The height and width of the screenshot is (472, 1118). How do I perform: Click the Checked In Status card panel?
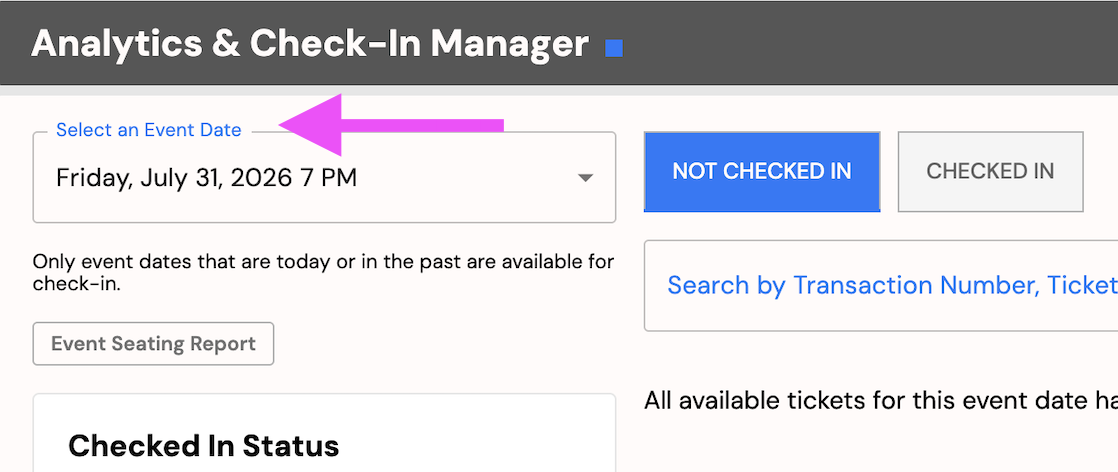[324, 433]
